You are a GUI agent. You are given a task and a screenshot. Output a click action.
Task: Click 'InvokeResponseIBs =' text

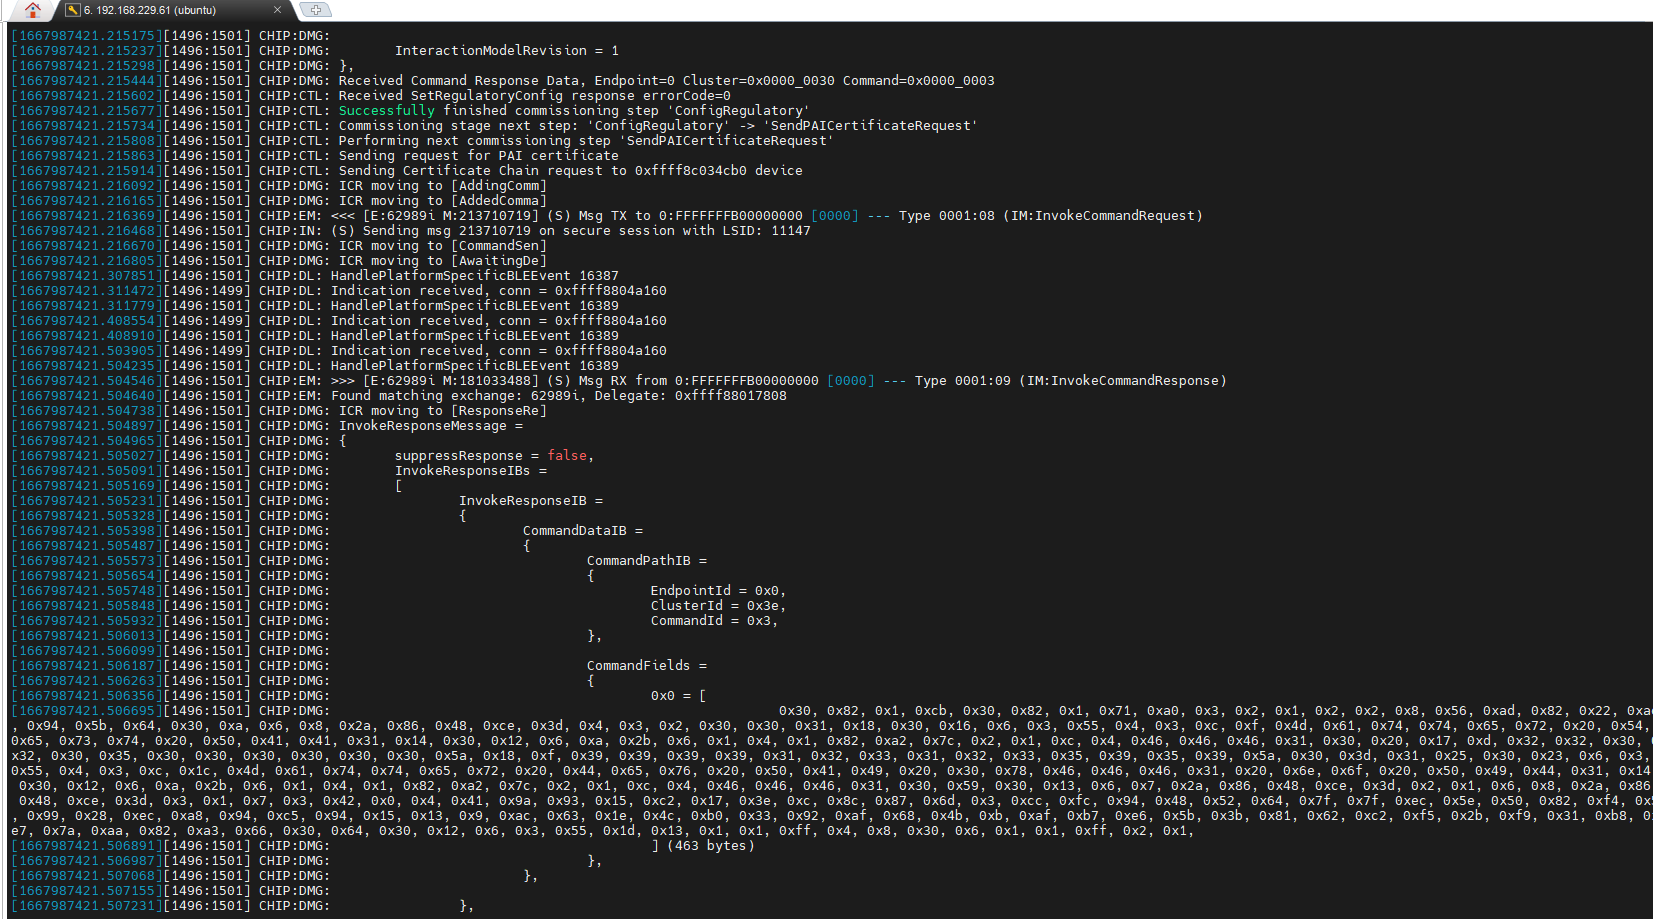click(x=471, y=471)
